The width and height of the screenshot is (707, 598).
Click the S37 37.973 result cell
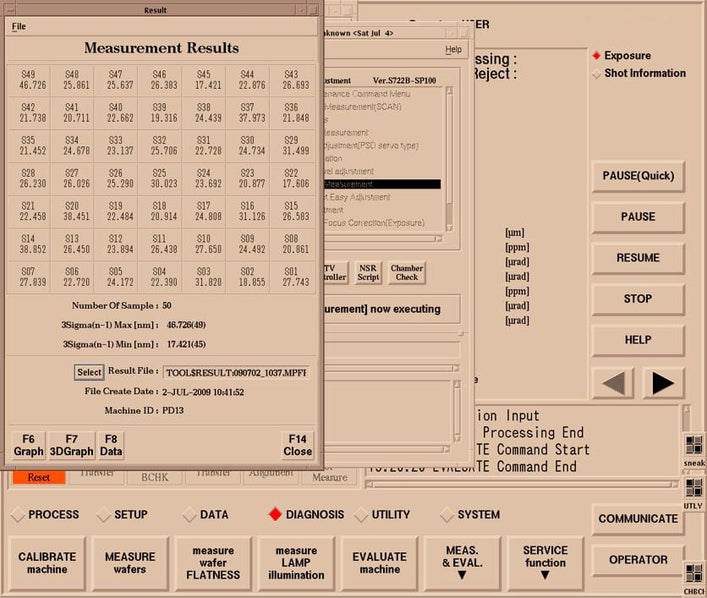[248, 112]
